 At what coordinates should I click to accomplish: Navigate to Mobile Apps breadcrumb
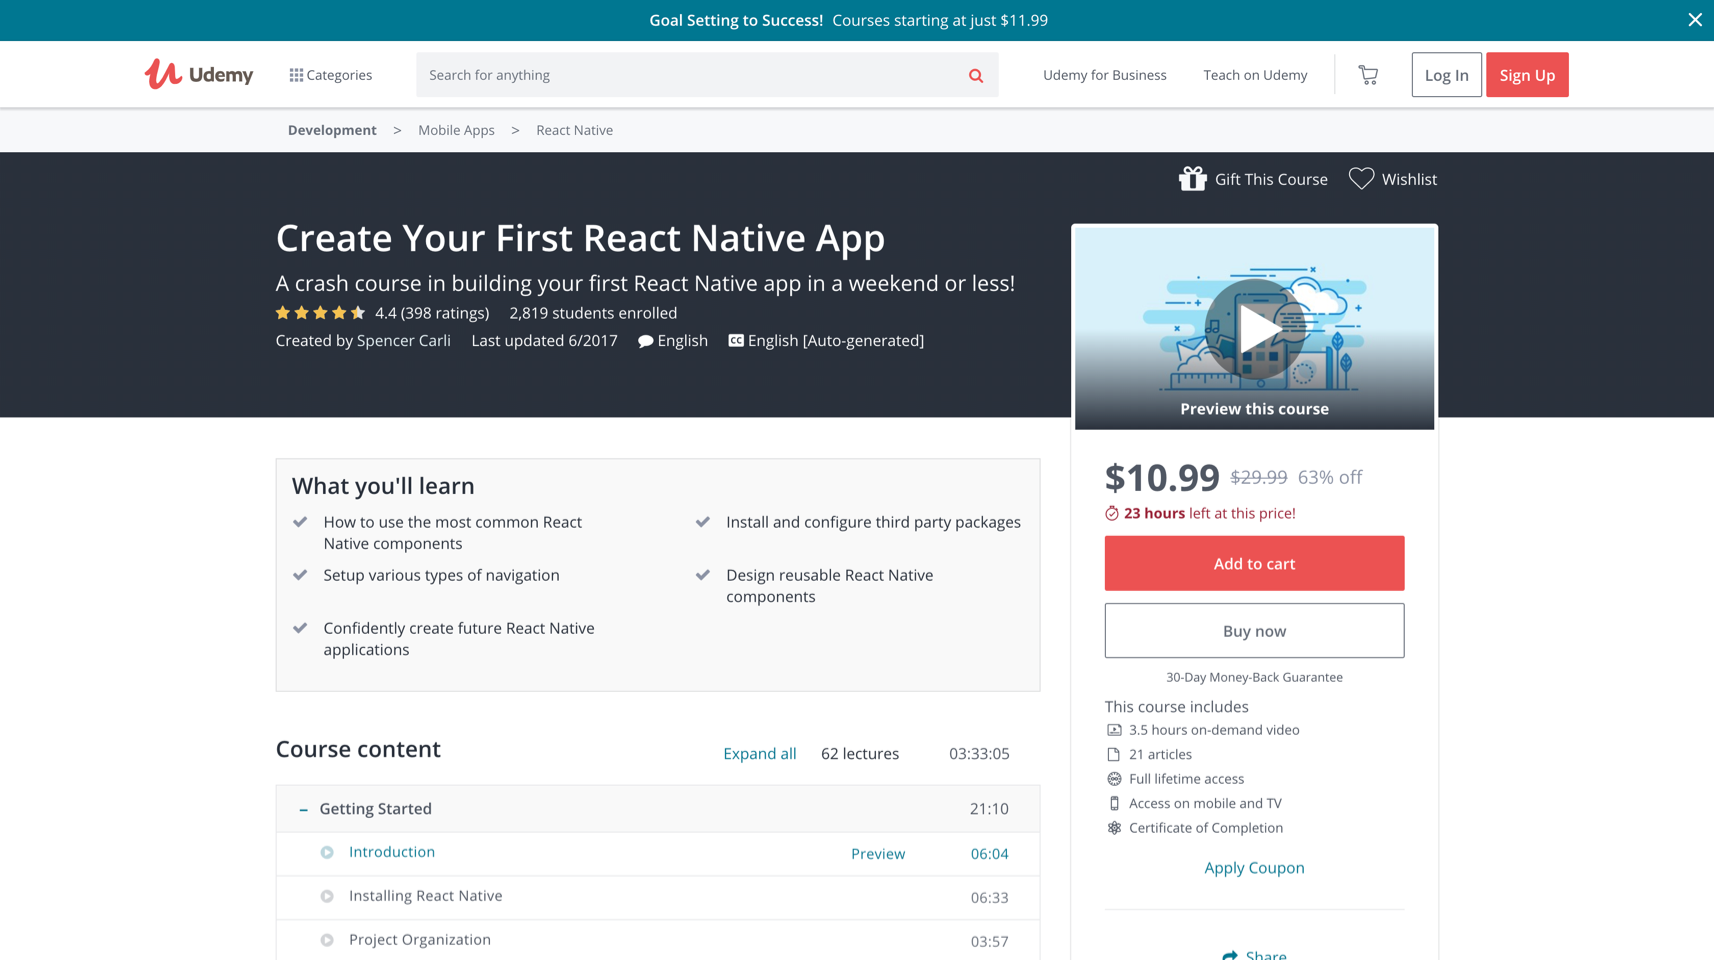pyautogui.click(x=456, y=130)
